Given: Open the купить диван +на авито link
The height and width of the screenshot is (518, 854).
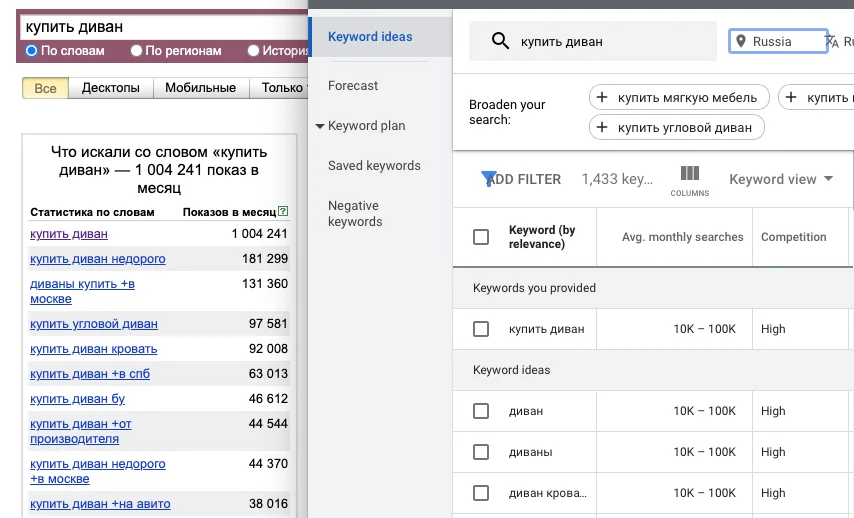Looking at the screenshot, I should pos(100,504).
